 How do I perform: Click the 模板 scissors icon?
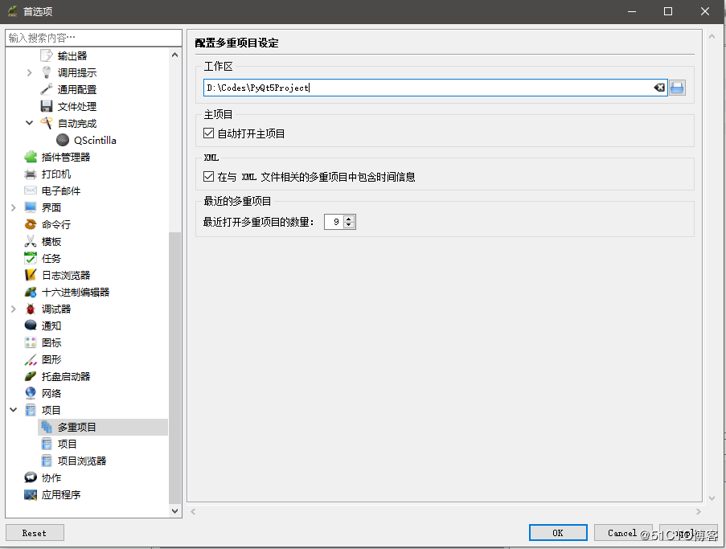[x=31, y=241]
